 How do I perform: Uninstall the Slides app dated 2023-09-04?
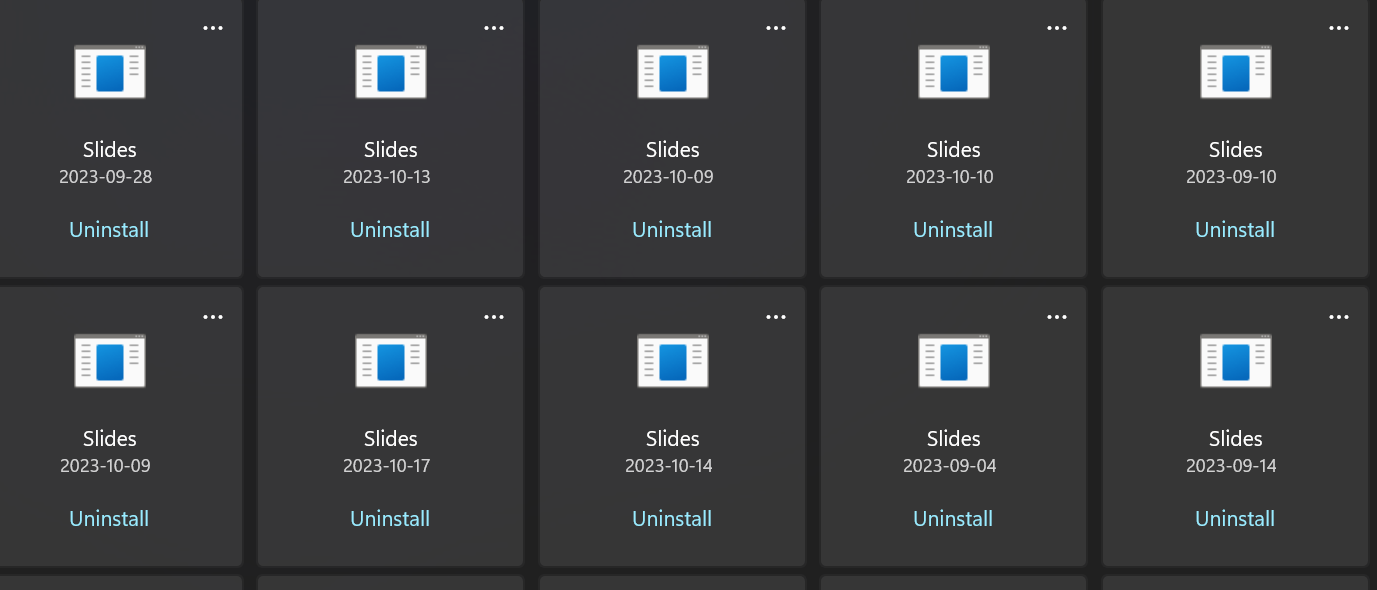coord(953,519)
